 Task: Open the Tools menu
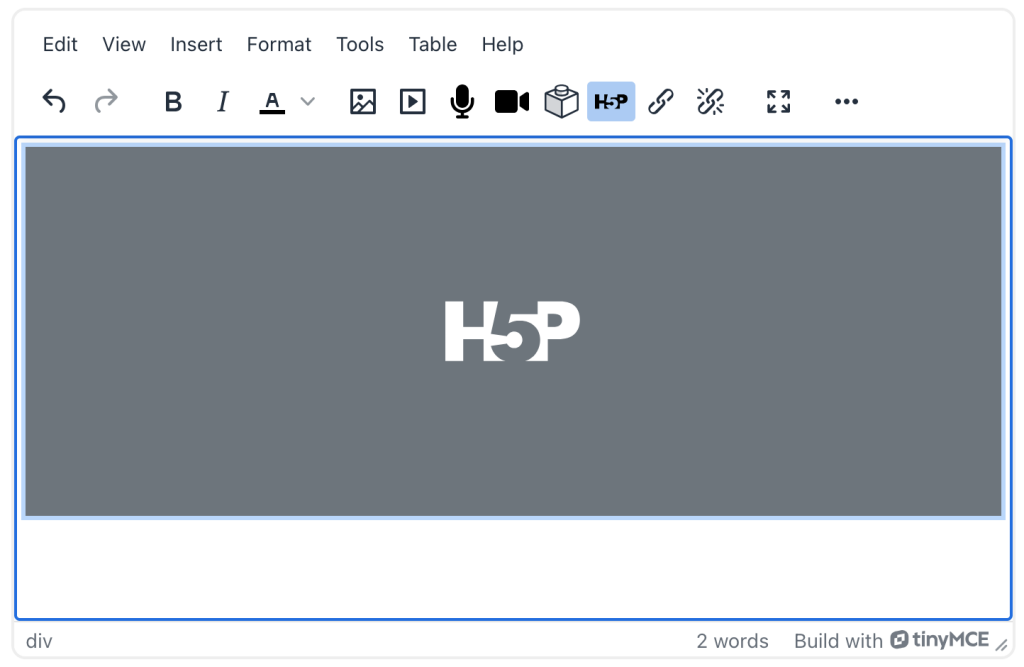[360, 44]
